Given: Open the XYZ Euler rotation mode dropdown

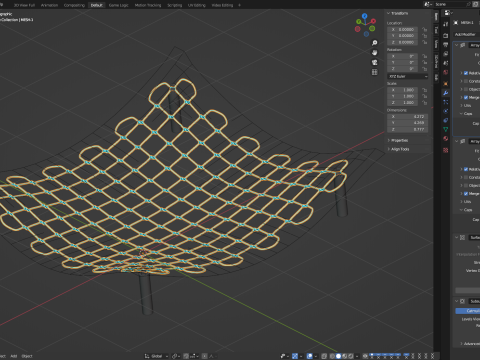Looking at the screenshot, I should [x=407, y=76].
